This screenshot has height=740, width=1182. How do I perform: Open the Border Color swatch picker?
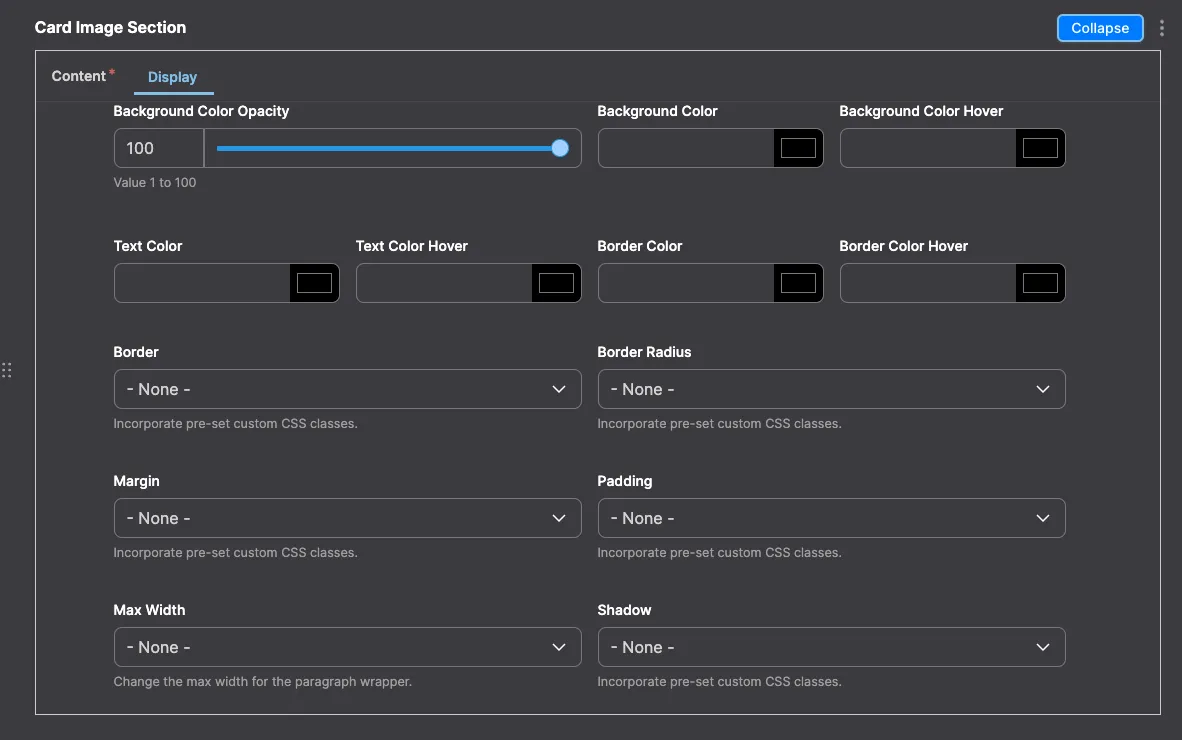tap(798, 283)
